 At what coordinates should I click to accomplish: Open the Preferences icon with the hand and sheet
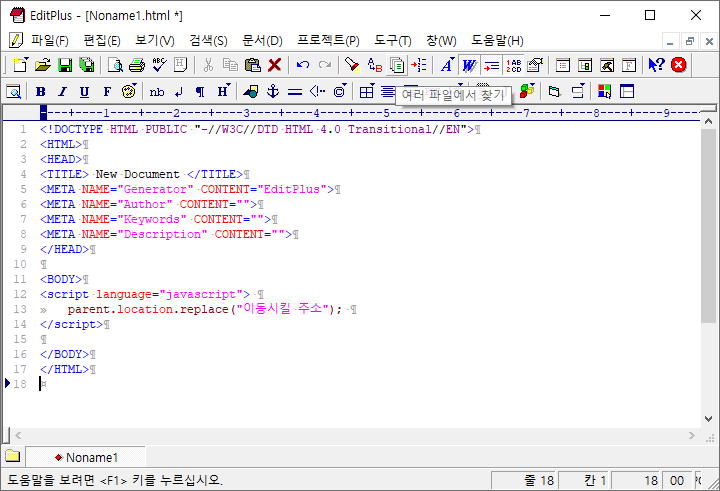click(x=535, y=65)
